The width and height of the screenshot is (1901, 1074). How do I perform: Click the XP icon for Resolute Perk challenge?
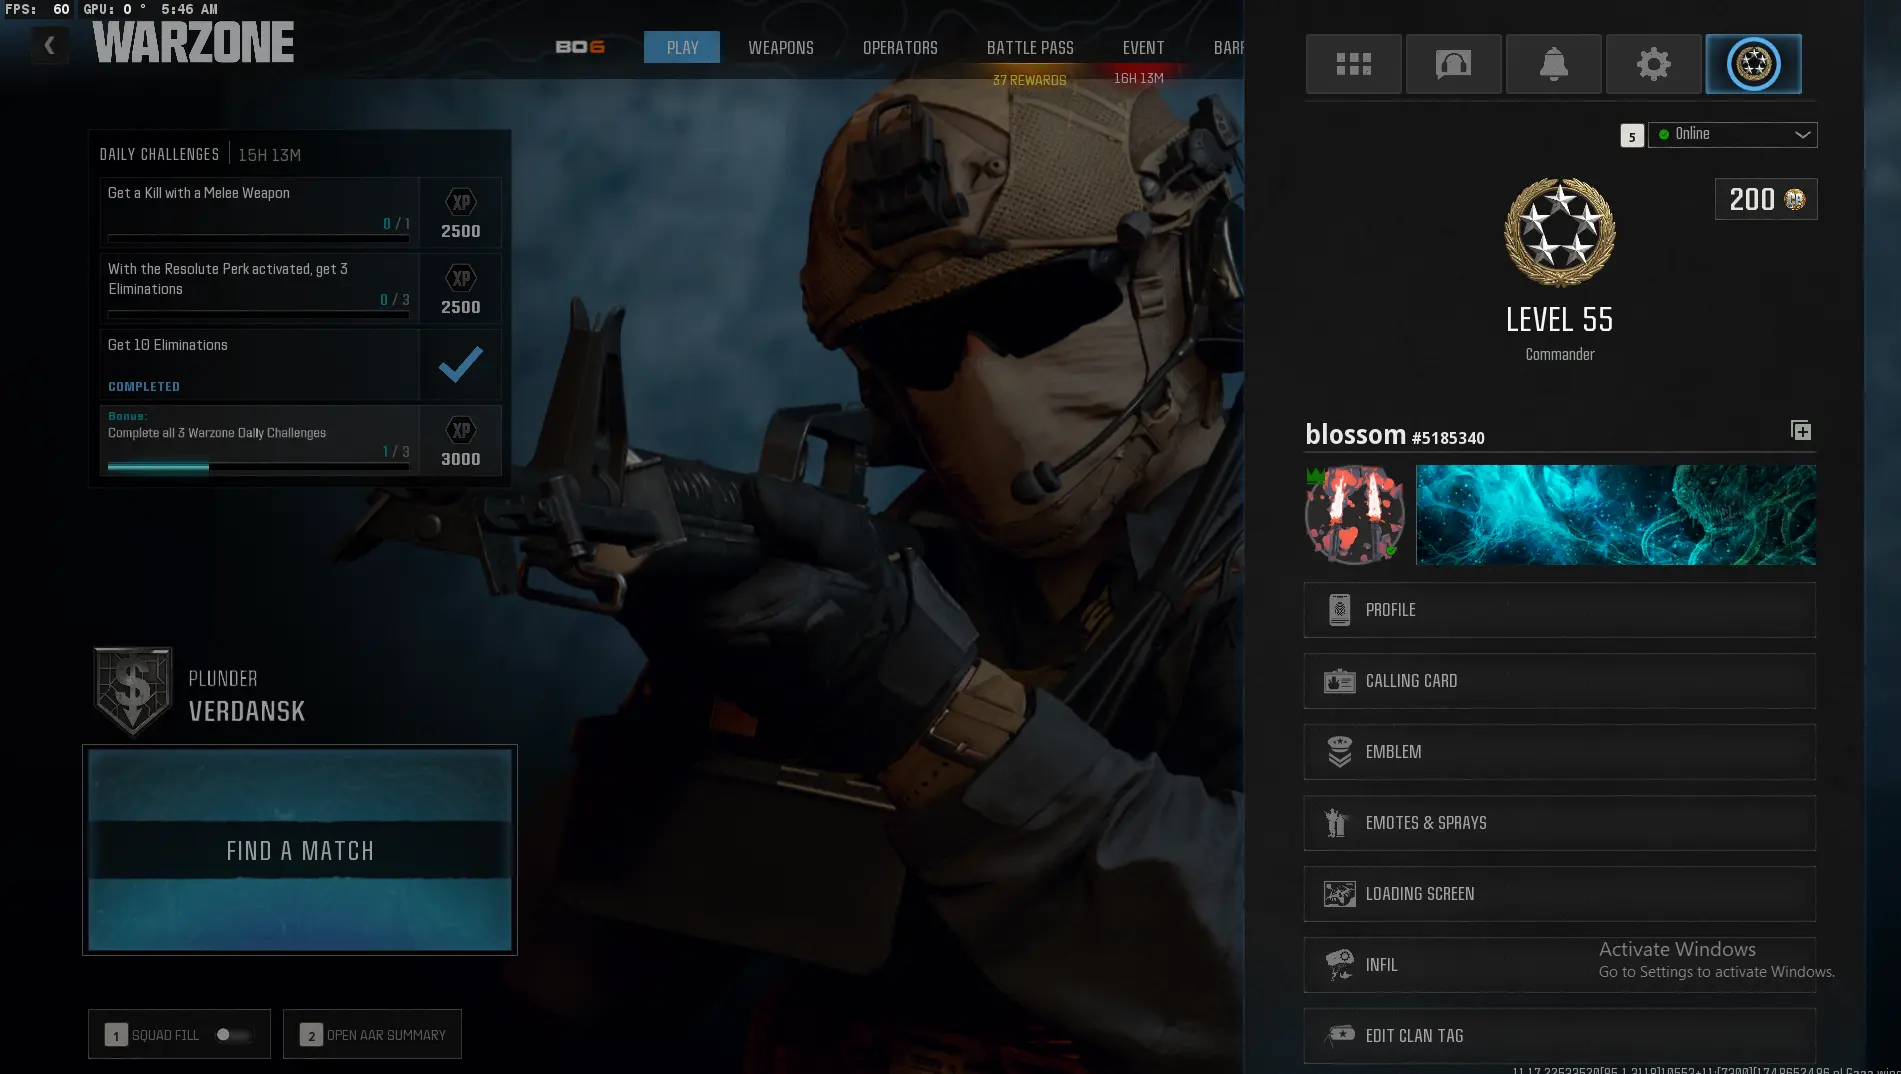[461, 278]
